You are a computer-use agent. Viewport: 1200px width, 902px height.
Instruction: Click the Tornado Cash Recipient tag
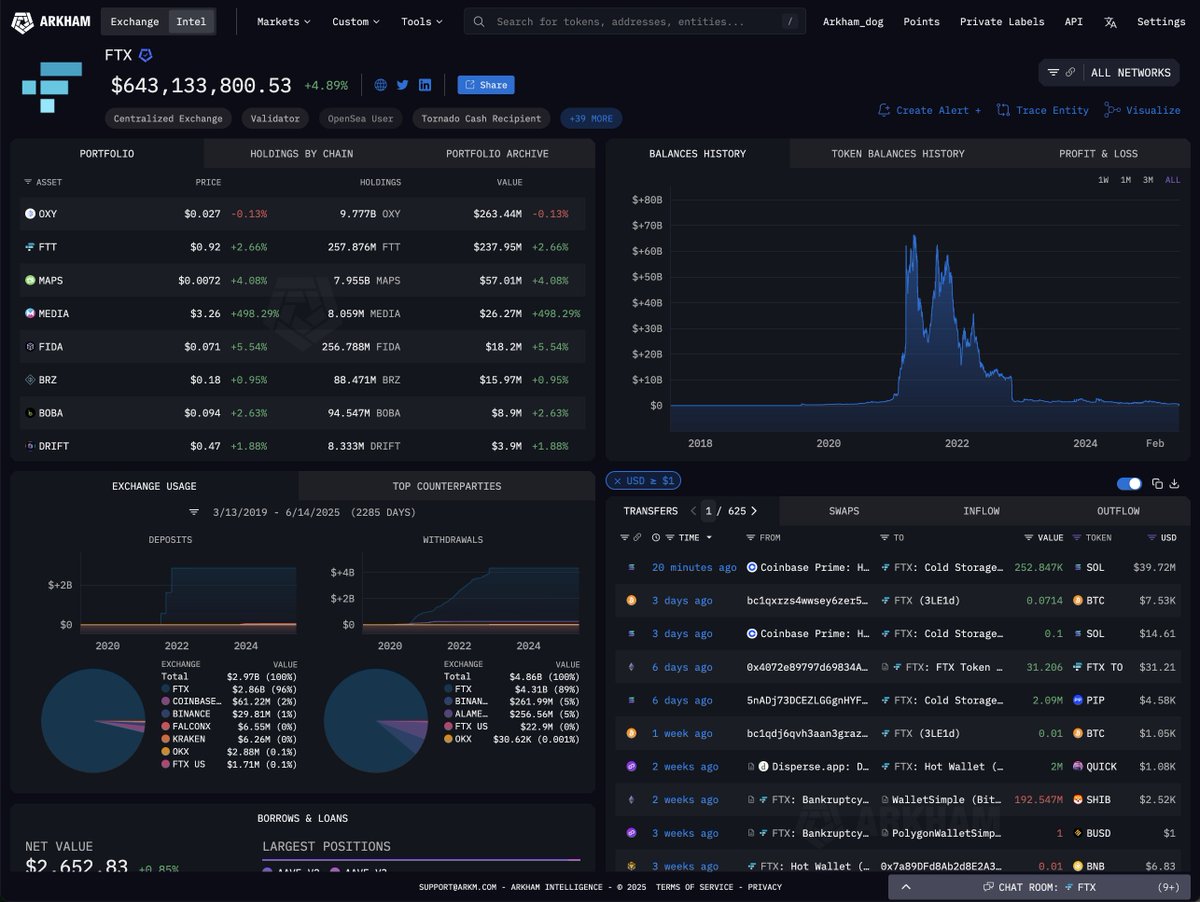point(481,119)
